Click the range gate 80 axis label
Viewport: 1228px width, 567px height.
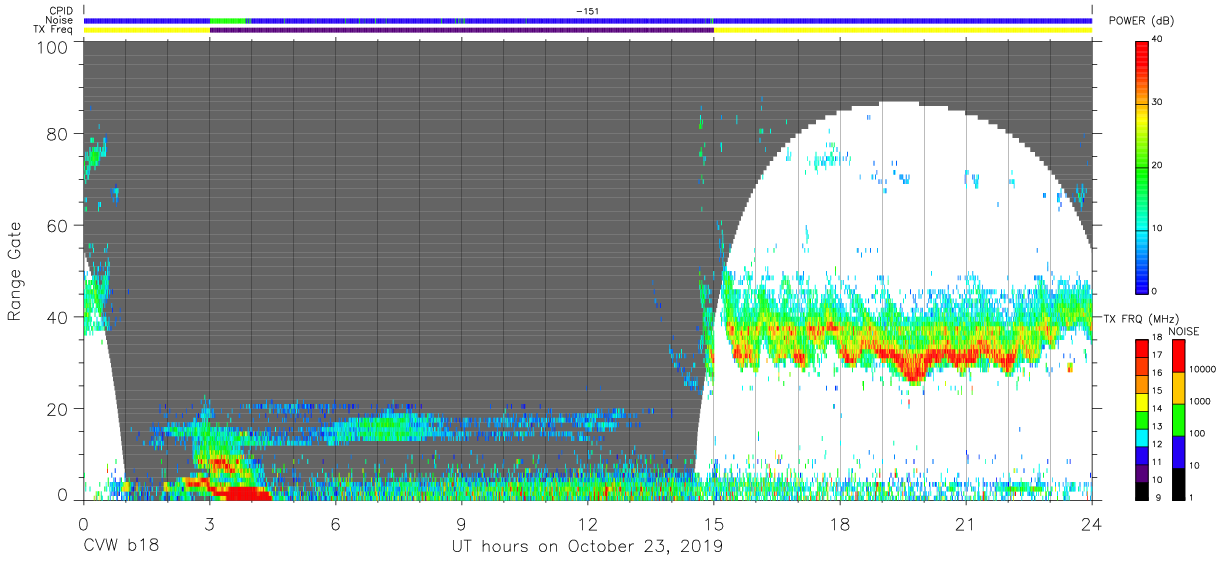tap(59, 134)
